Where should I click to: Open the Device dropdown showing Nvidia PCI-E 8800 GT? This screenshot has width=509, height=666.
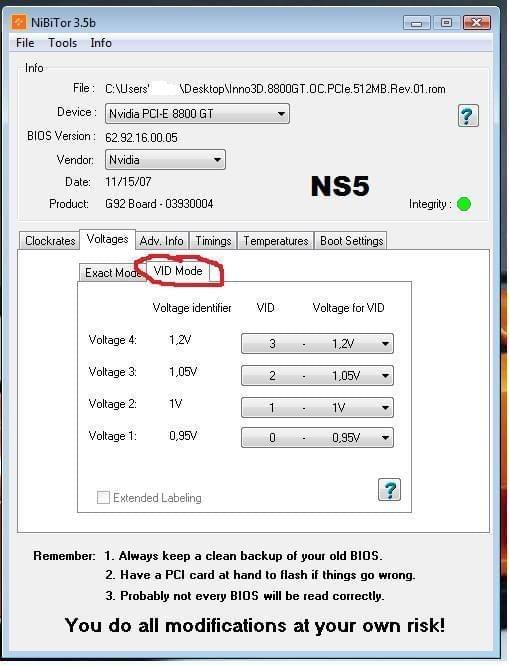(x=197, y=114)
